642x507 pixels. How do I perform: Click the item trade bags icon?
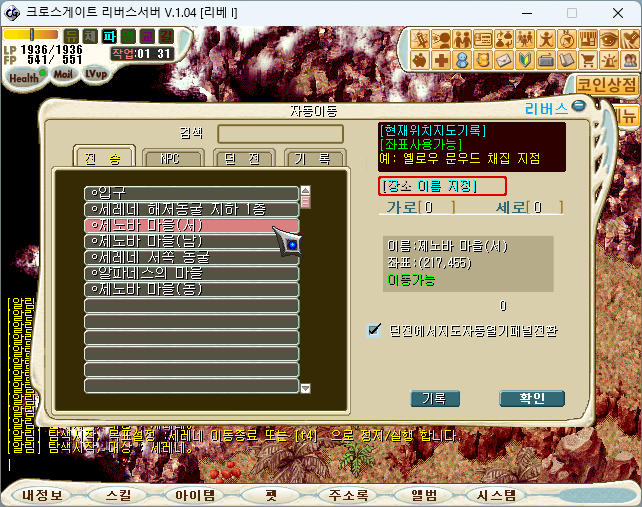point(504,39)
